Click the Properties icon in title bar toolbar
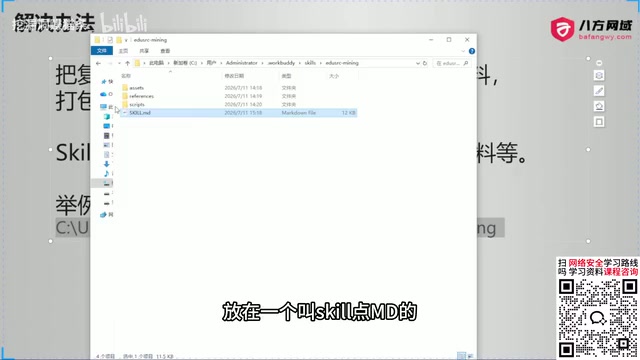Screen dimensions: 640x360 tap(110, 40)
